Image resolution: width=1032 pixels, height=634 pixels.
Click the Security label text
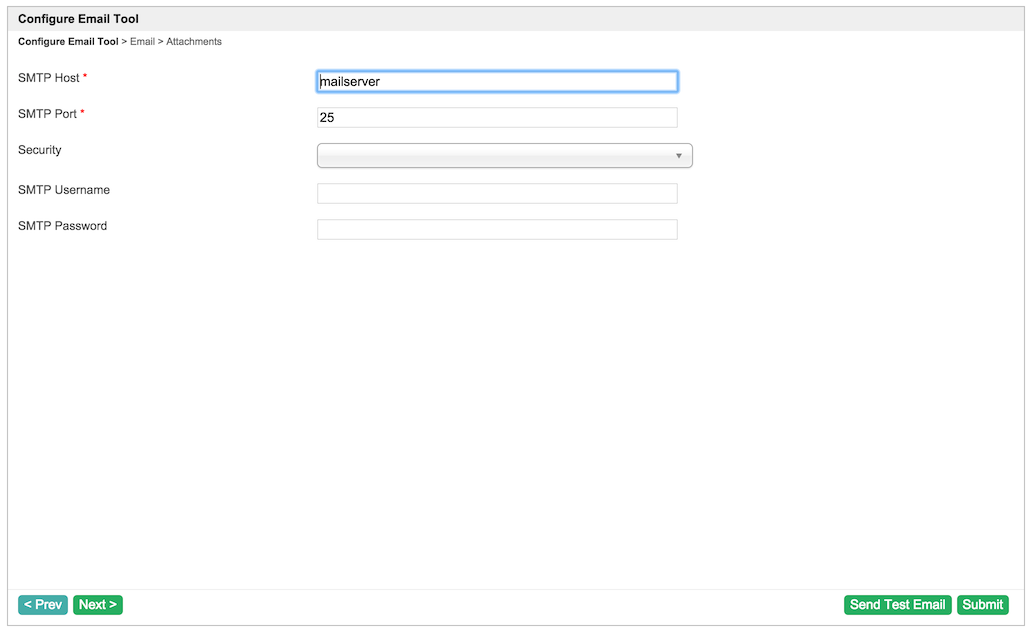point(40,150)
